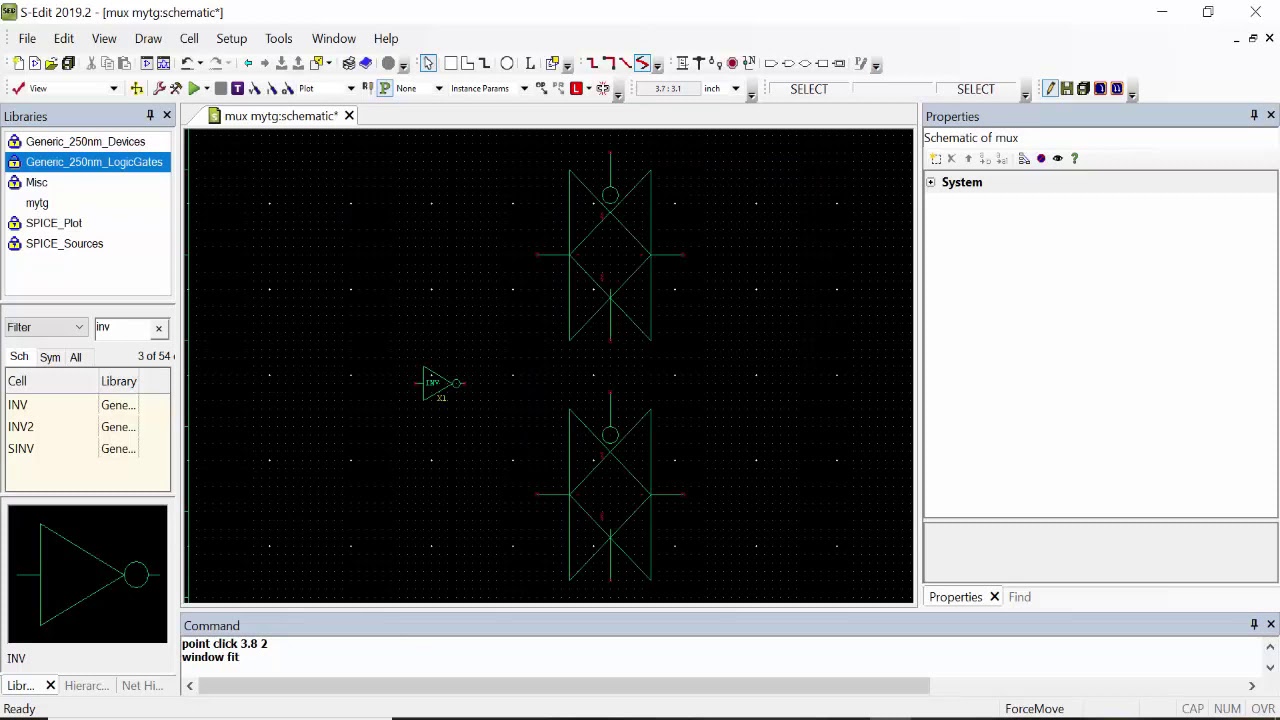Click the add new property icon

pyautogui.click(x=935, y=158)
